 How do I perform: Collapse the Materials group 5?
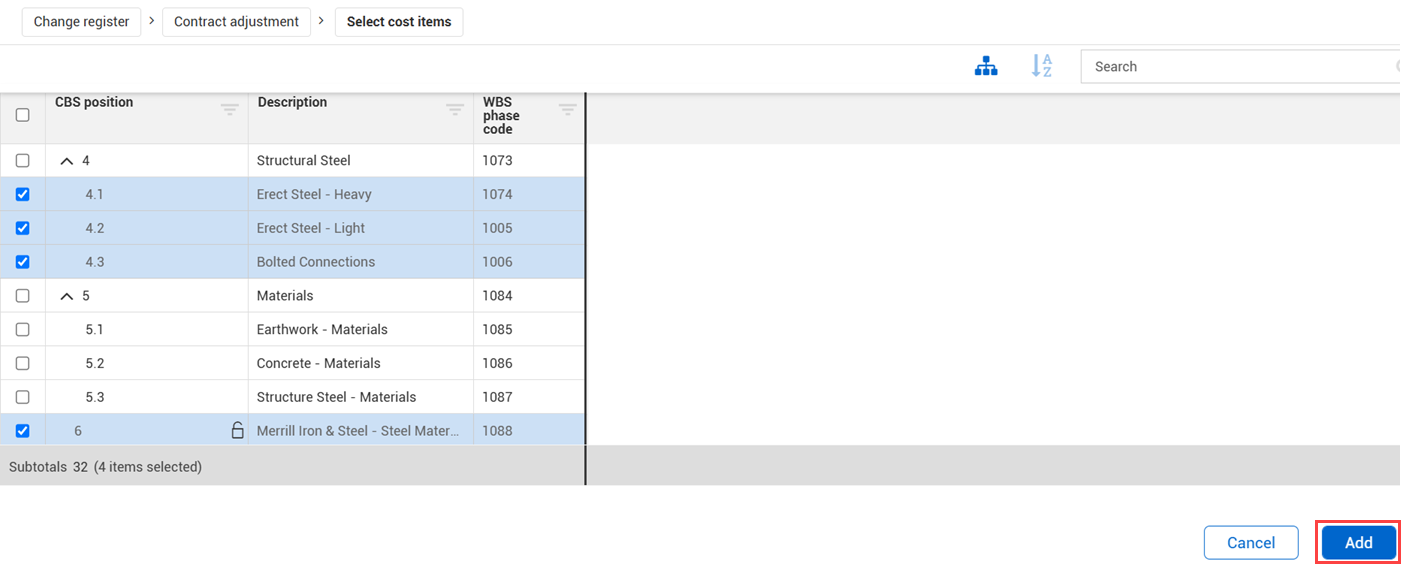tap(67, 296)
